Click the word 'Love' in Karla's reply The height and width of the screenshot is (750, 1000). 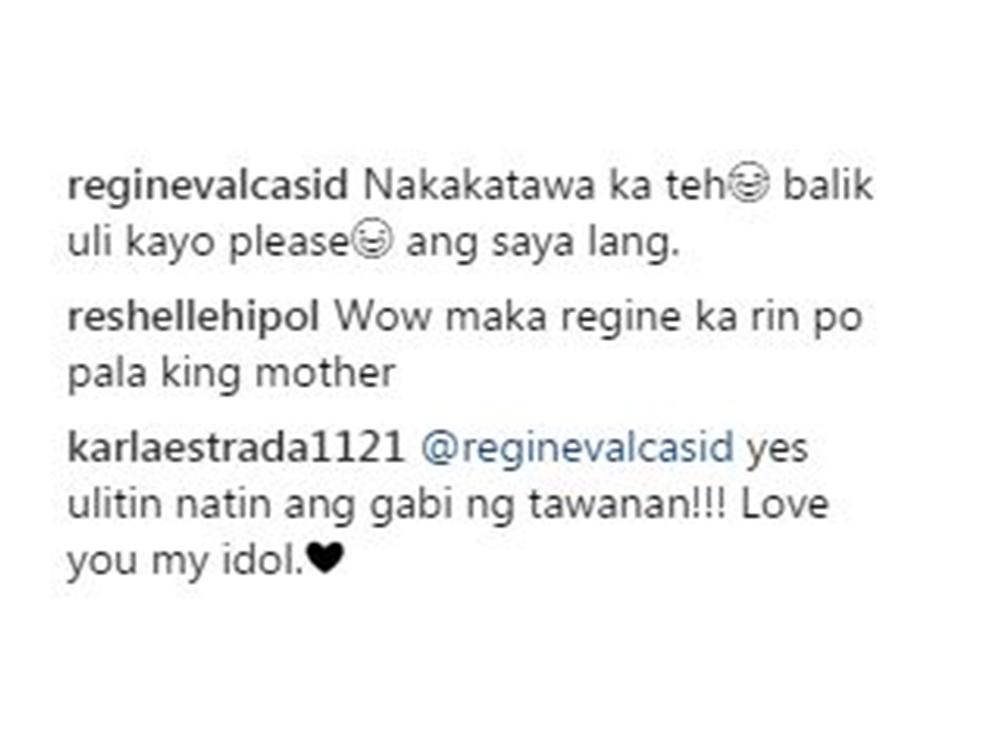click(x=784, y=504)
